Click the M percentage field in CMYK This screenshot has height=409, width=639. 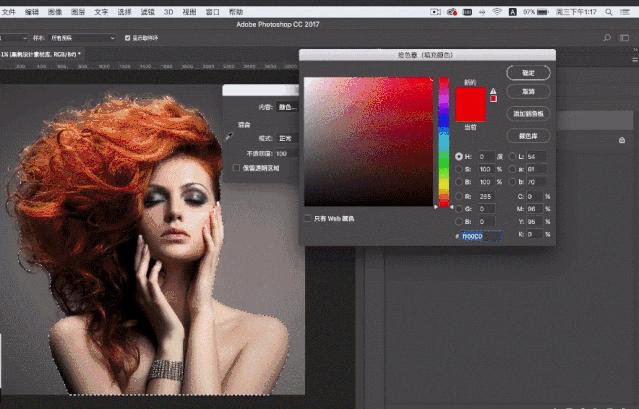(535, 209)
